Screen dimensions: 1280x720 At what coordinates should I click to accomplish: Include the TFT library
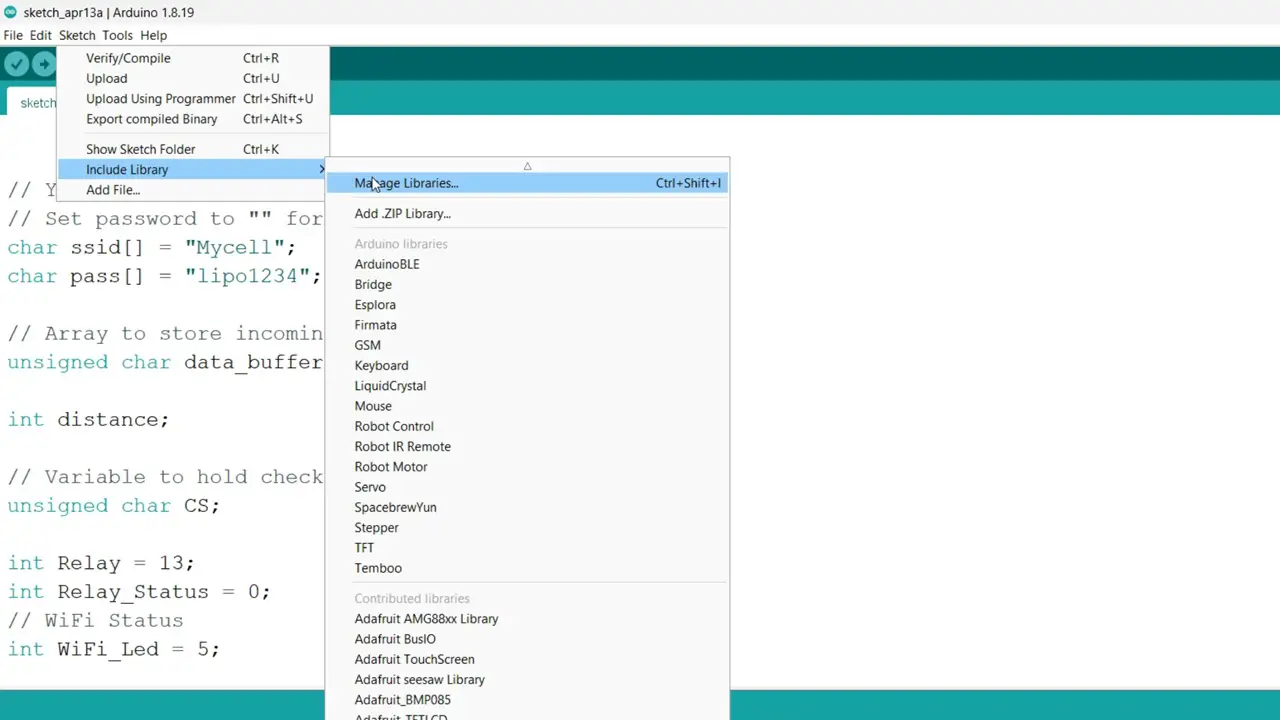[x=527, y=547]
